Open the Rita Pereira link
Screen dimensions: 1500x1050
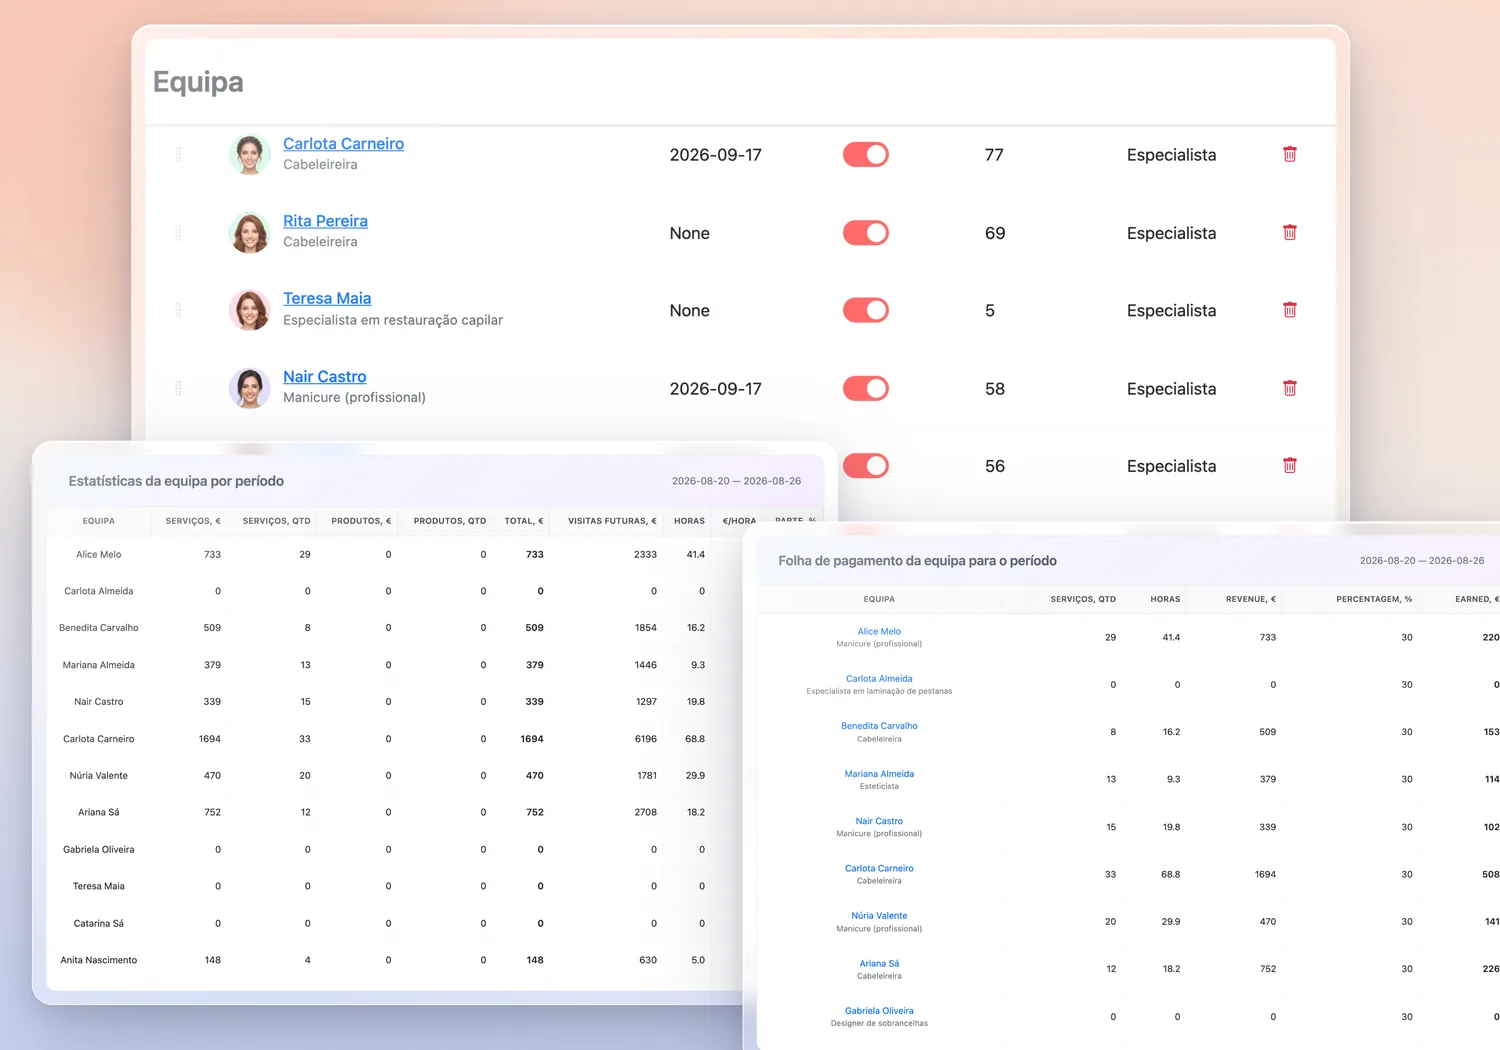tap(325, 221)
